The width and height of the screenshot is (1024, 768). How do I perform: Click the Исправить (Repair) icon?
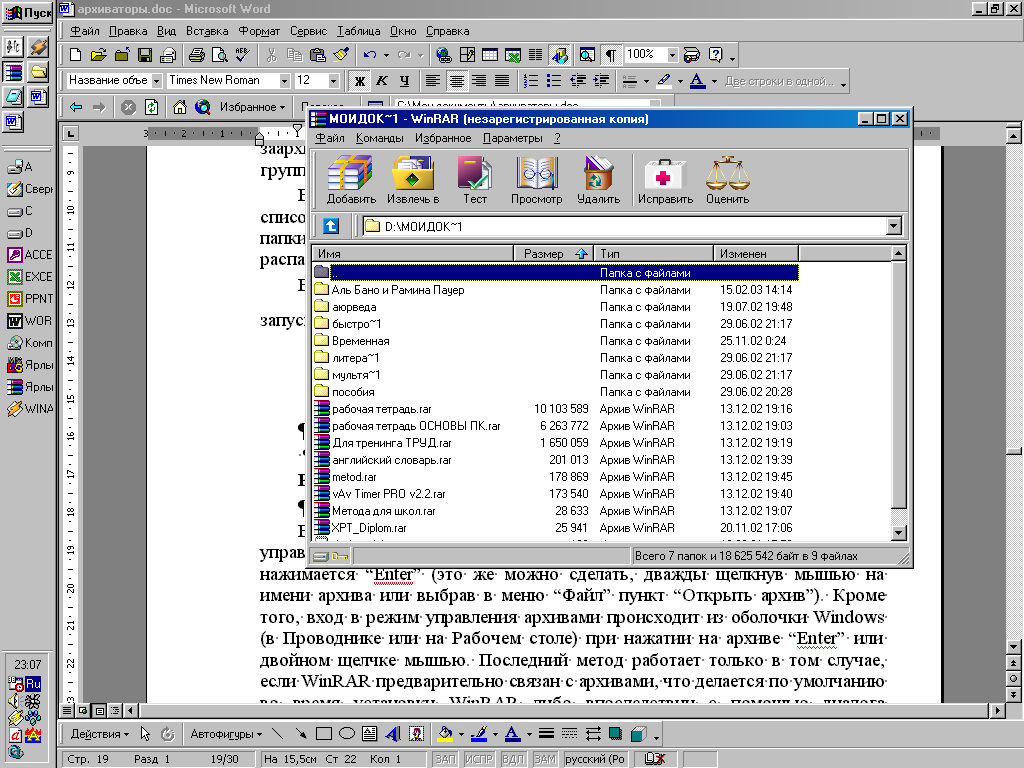pyautogui.click(x=666, y=180)
